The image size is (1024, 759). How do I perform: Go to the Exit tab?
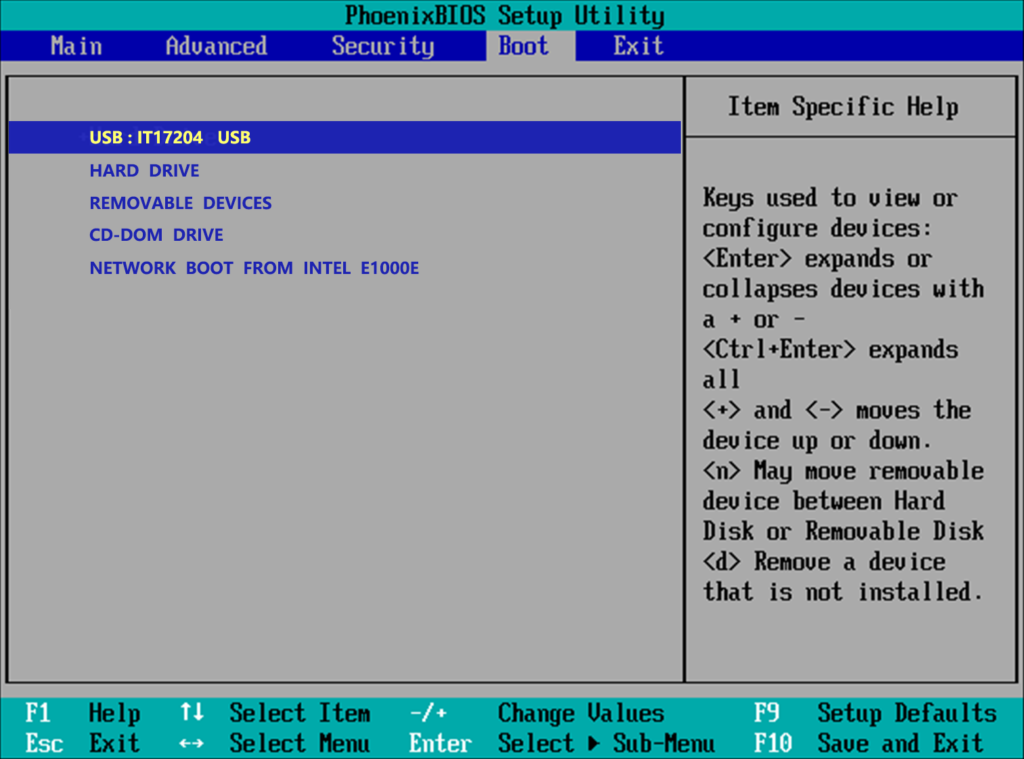638,46
